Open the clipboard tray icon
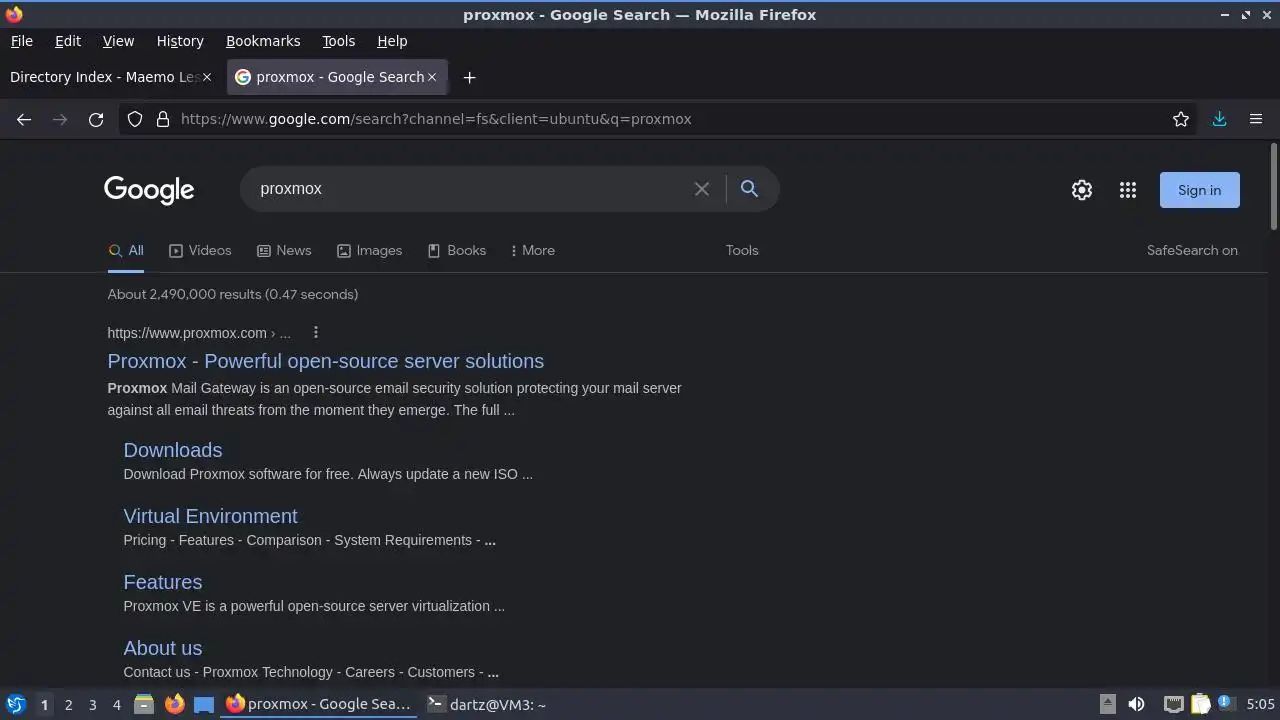 (x=1200, y=704)
